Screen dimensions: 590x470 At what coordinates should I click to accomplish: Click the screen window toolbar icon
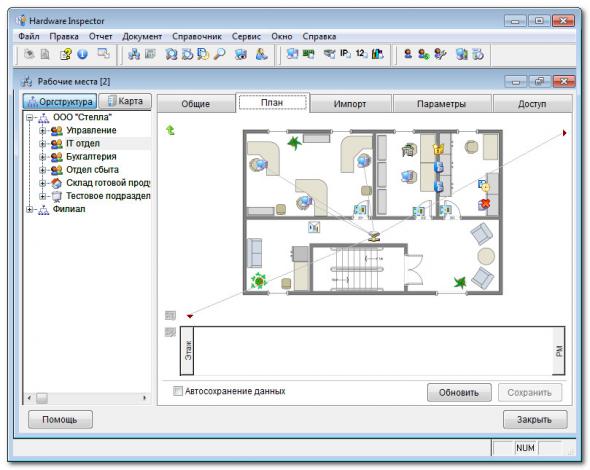click(x=103, y=53)
